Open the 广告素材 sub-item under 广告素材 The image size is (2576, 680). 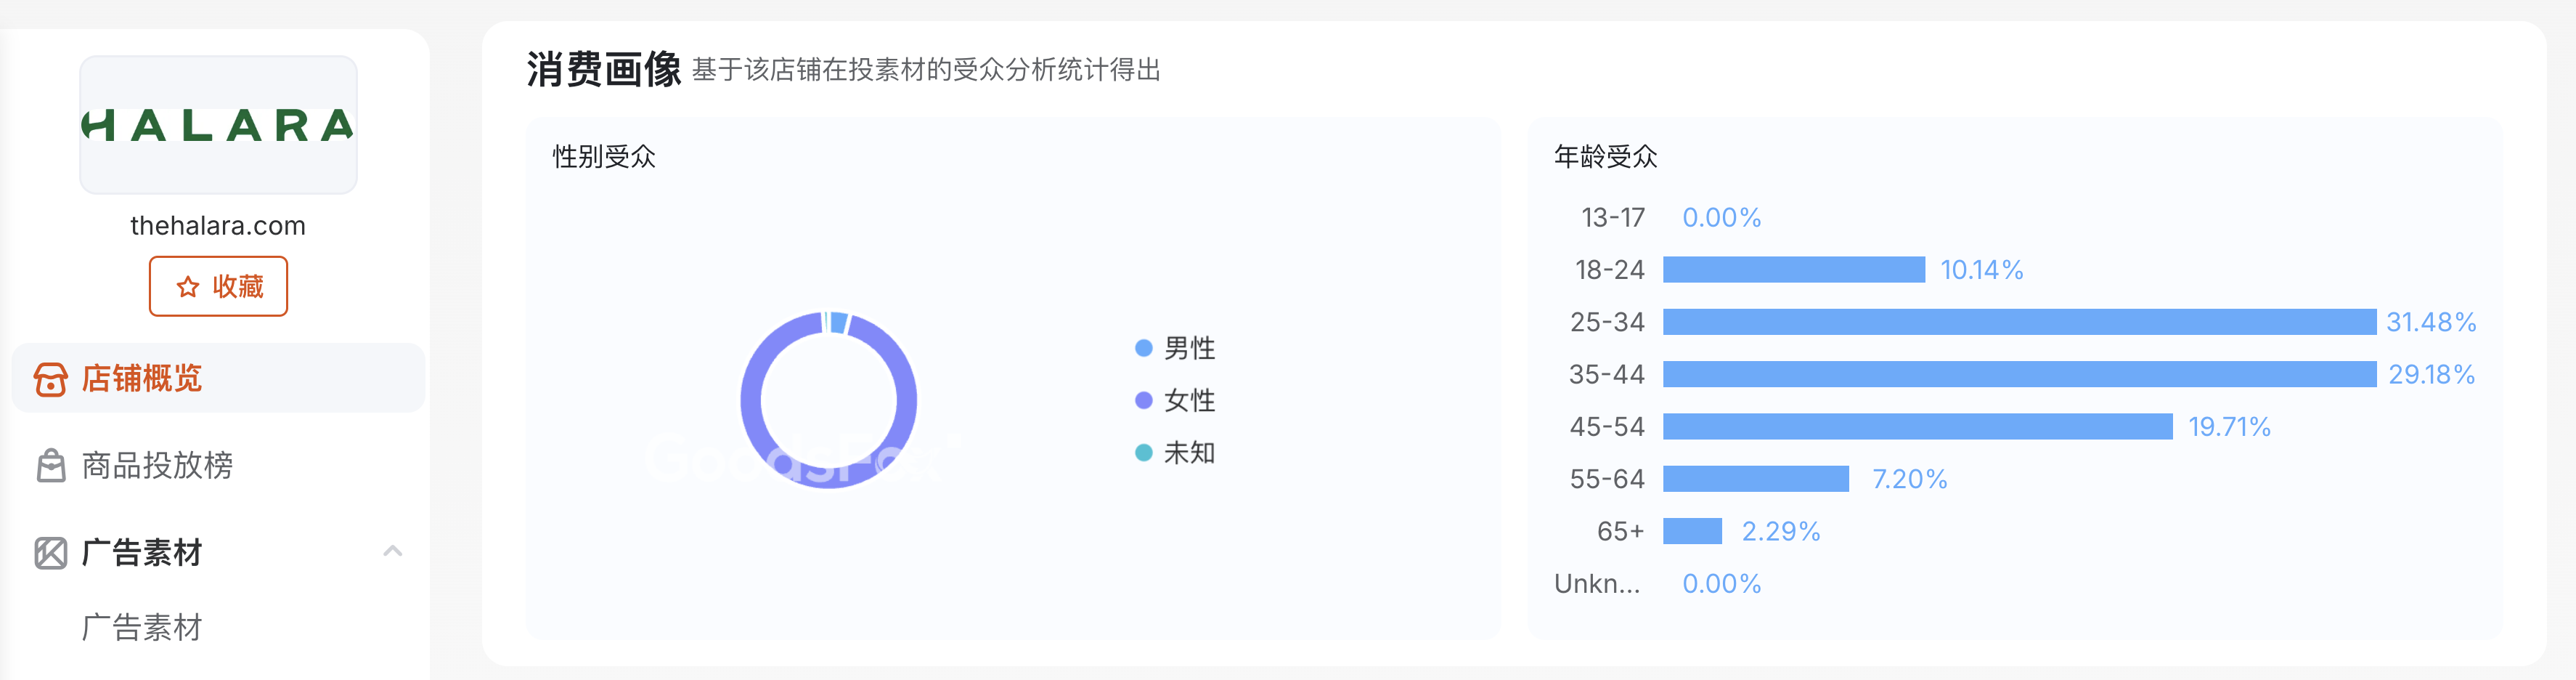tap(142, 629)
